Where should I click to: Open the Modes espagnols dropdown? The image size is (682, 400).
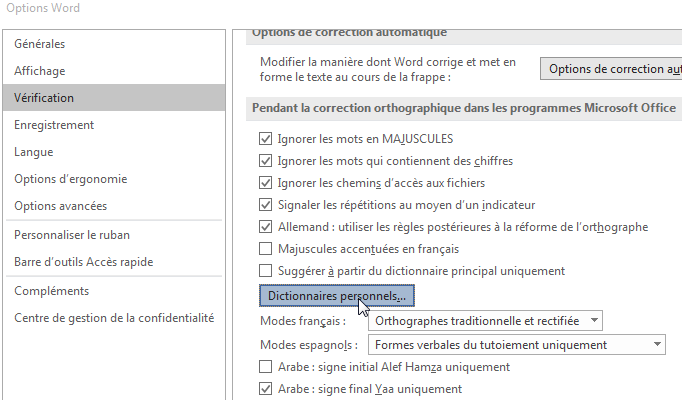click(x=517, y=345)
